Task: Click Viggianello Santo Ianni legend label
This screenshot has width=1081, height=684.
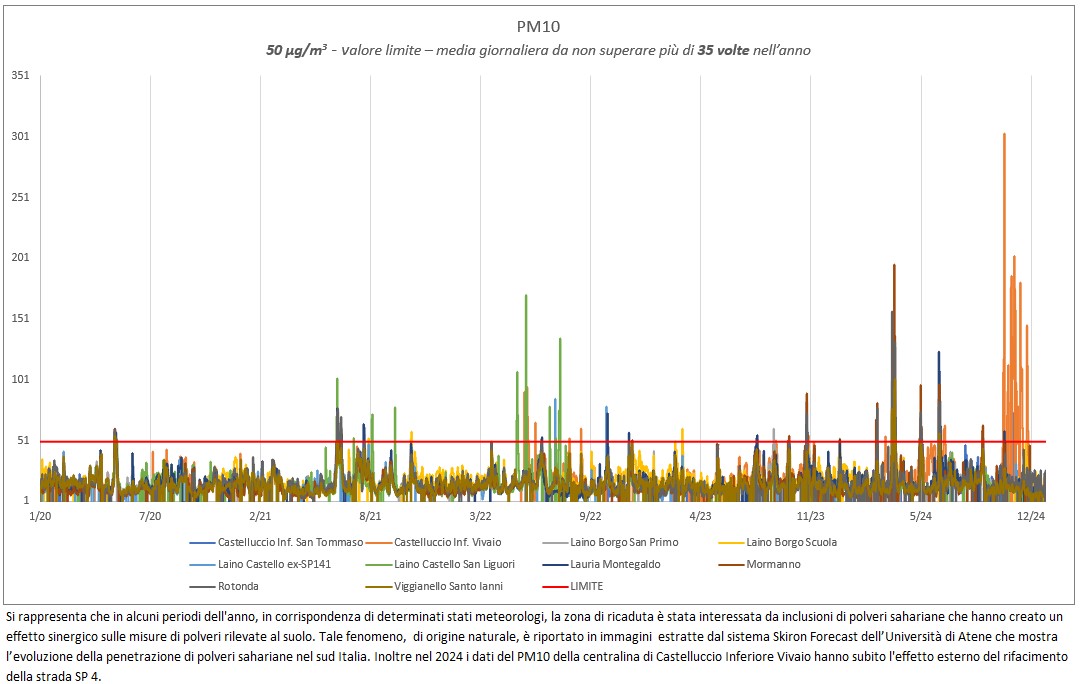Action: [448, 586]
